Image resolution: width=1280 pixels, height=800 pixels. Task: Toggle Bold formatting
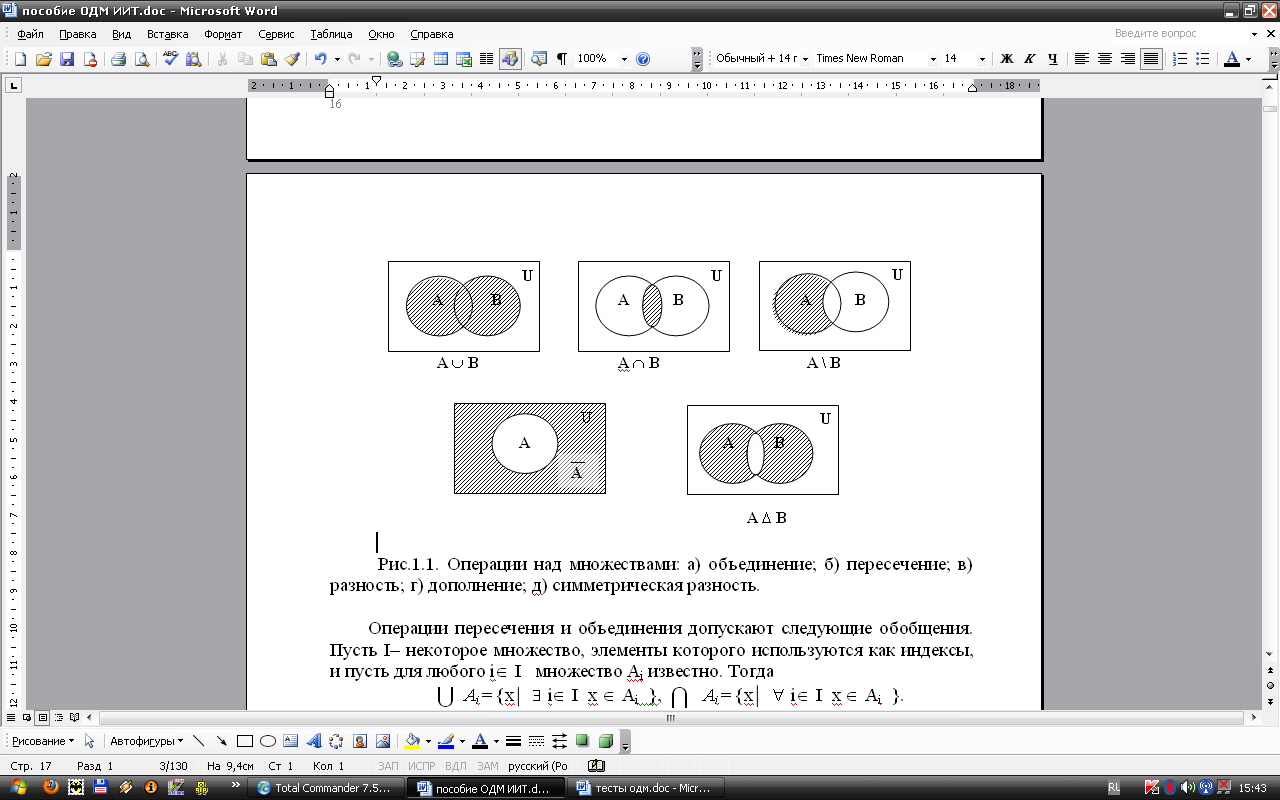[x=1007, y=59]
